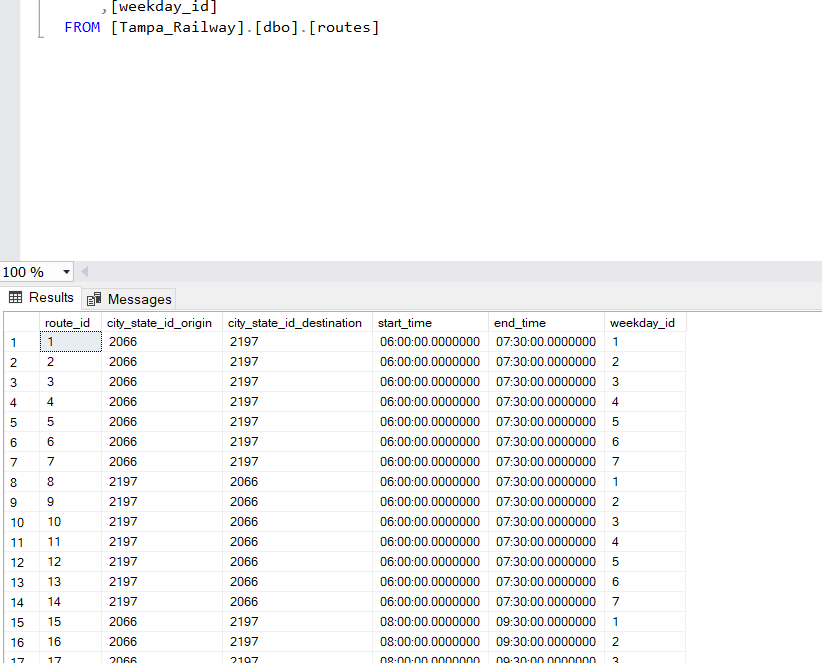Click weekday_id cell 4 in row 4
The width and height of the screenshot is (822, 663).
point(645,402)
